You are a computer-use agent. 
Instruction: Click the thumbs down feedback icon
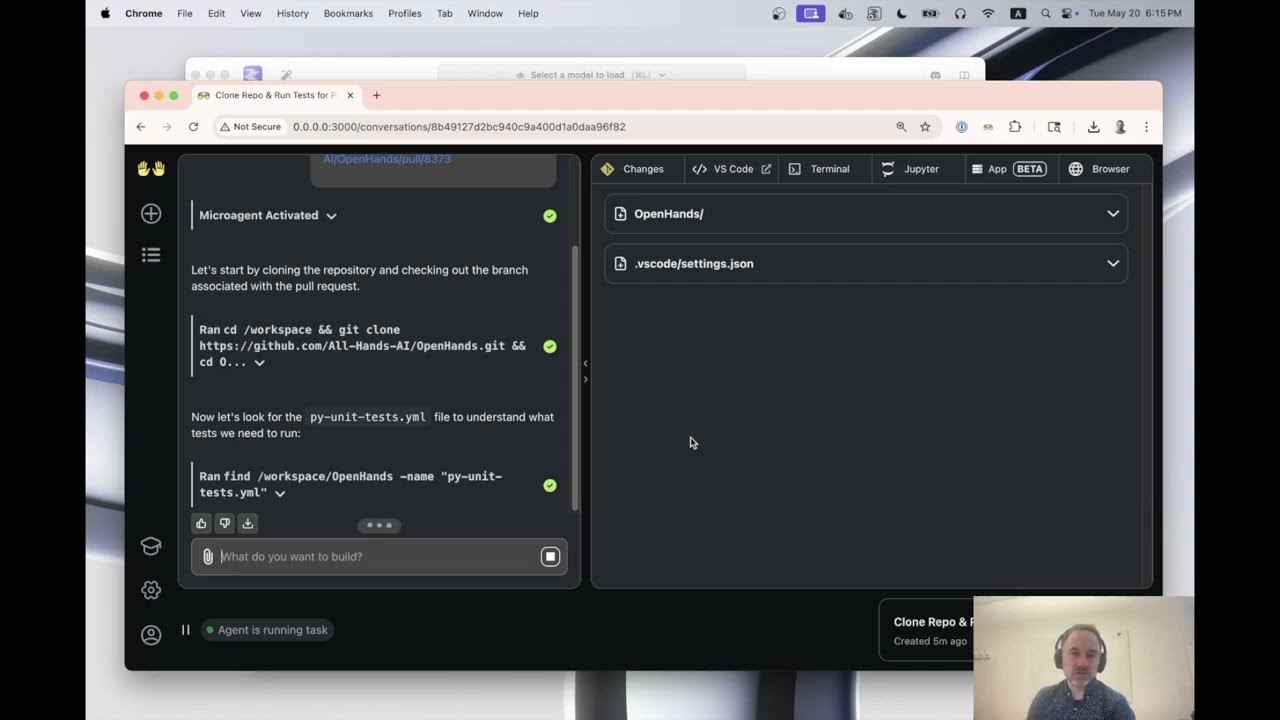pos(224,523)
